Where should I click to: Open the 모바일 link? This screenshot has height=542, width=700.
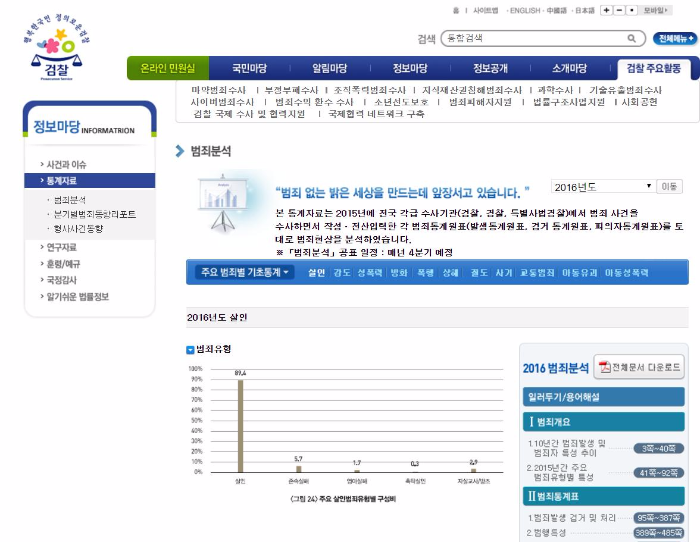[655, 10]
